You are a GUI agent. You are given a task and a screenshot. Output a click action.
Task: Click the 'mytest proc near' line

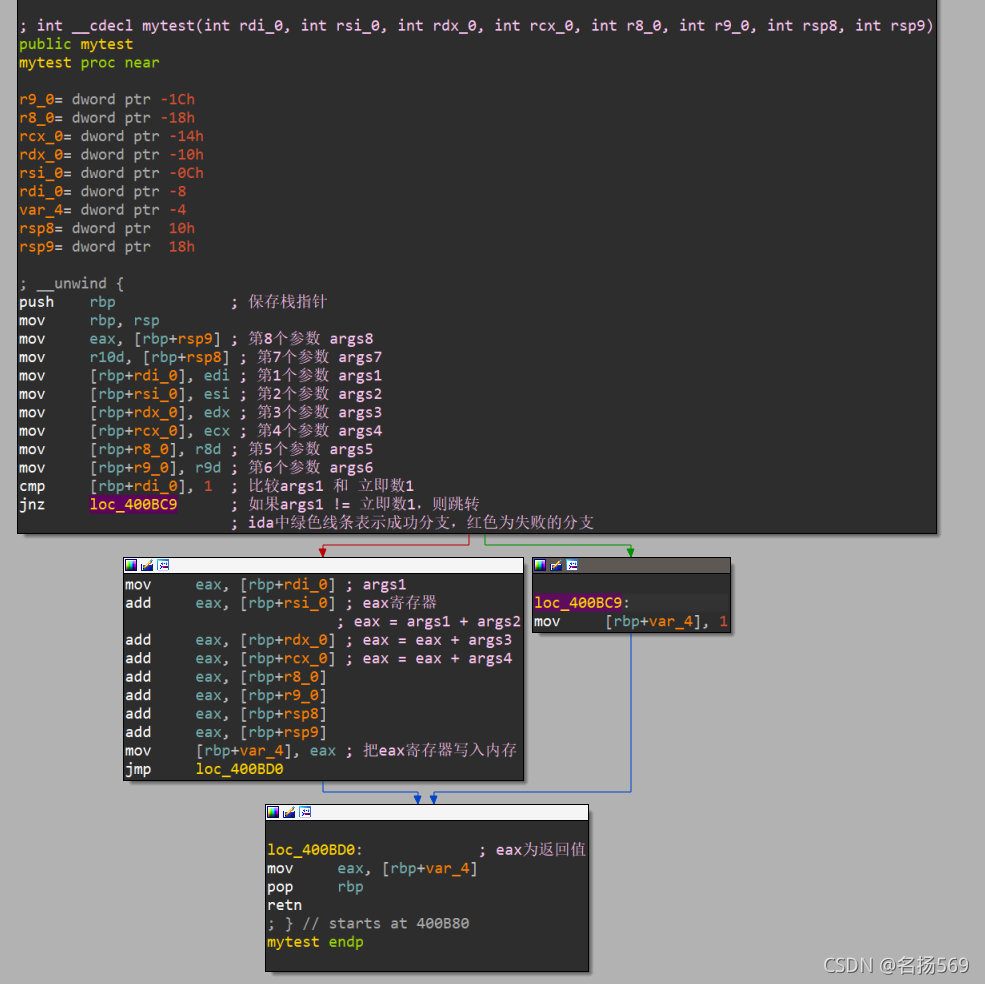pos(89,62)
